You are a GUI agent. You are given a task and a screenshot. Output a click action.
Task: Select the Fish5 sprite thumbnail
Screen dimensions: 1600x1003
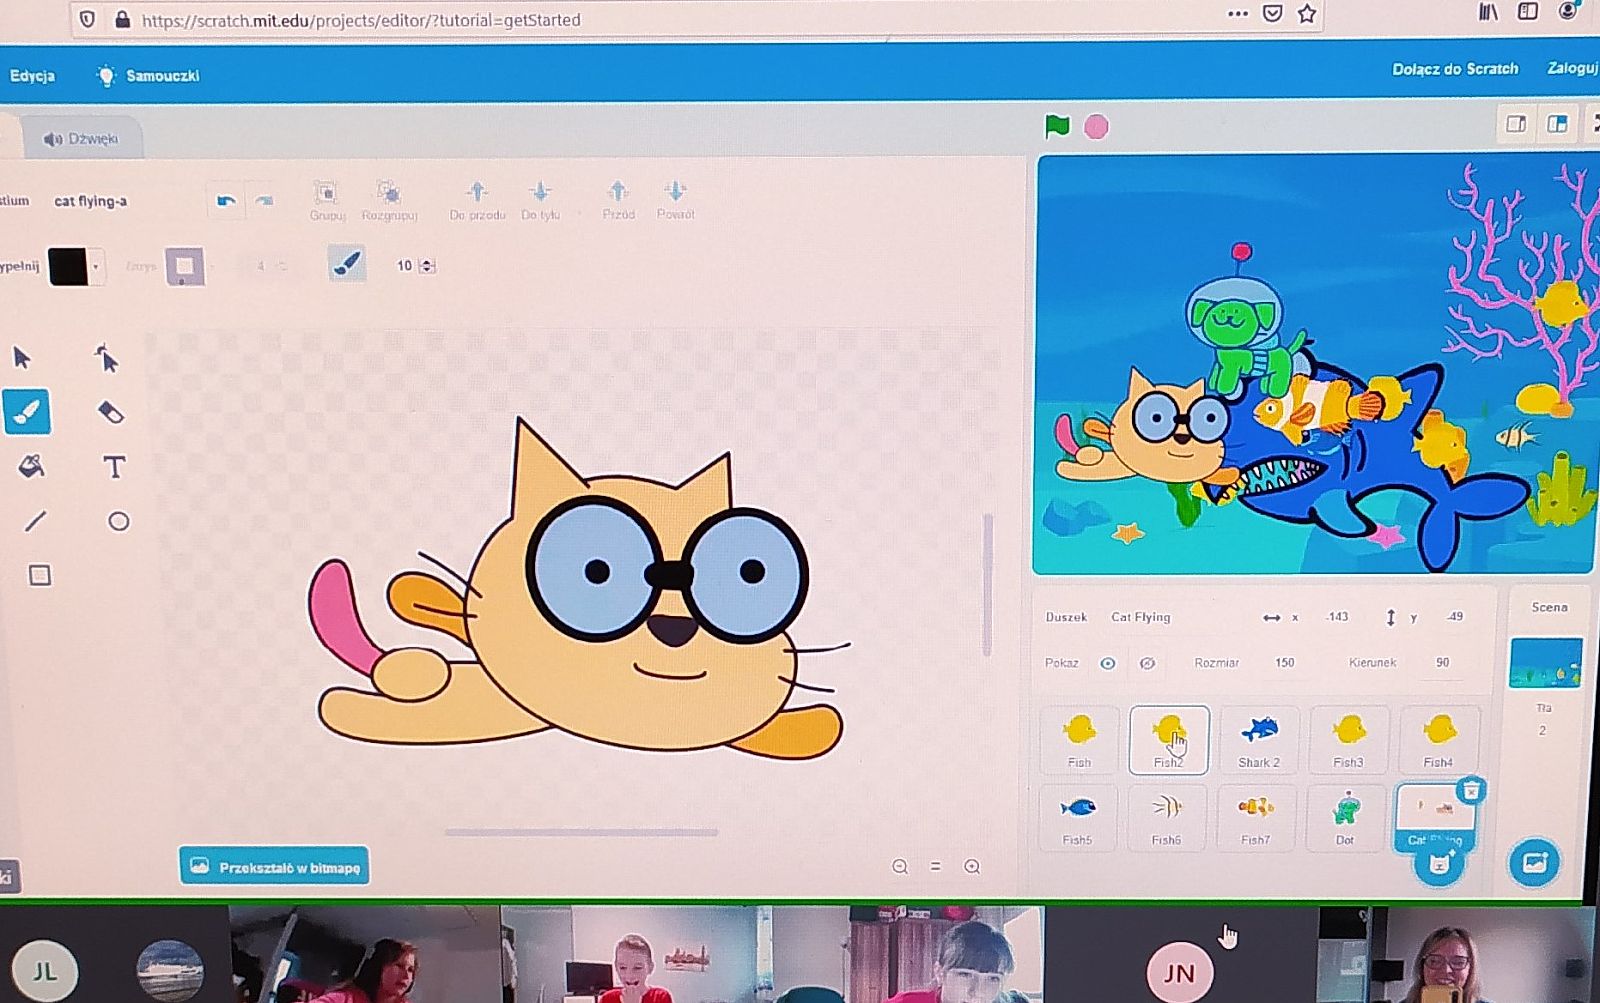[1078, 817]
